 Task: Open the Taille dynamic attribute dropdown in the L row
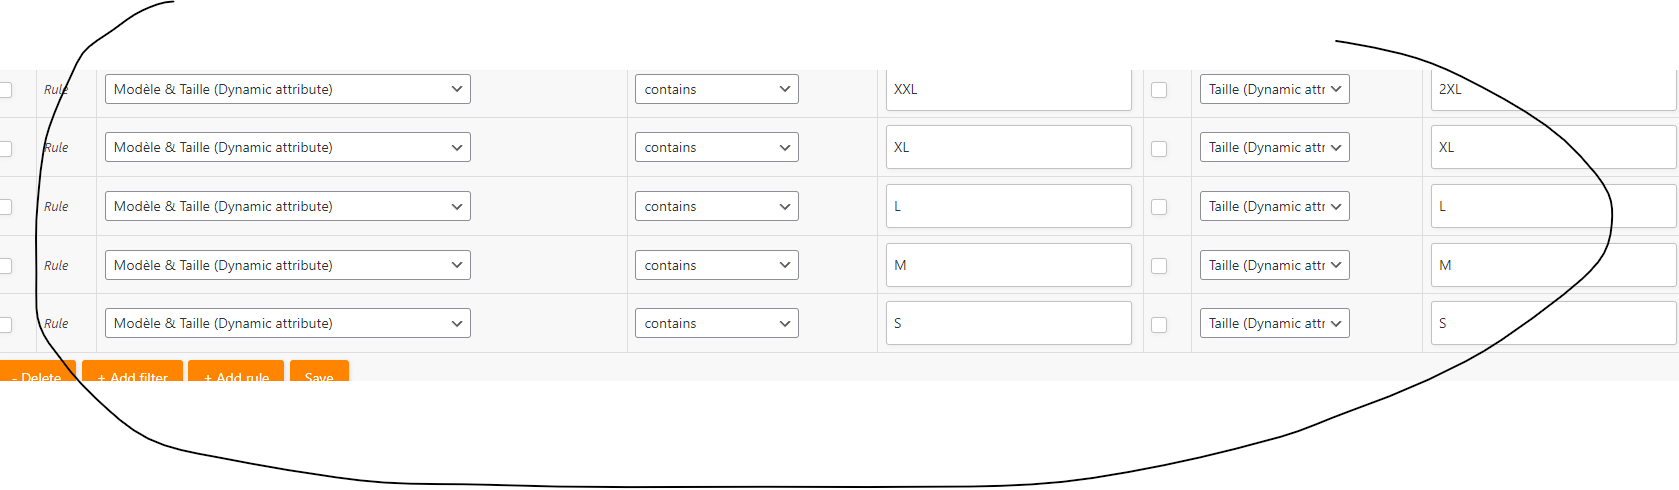pyautogui.click(x=1275, y=206)
